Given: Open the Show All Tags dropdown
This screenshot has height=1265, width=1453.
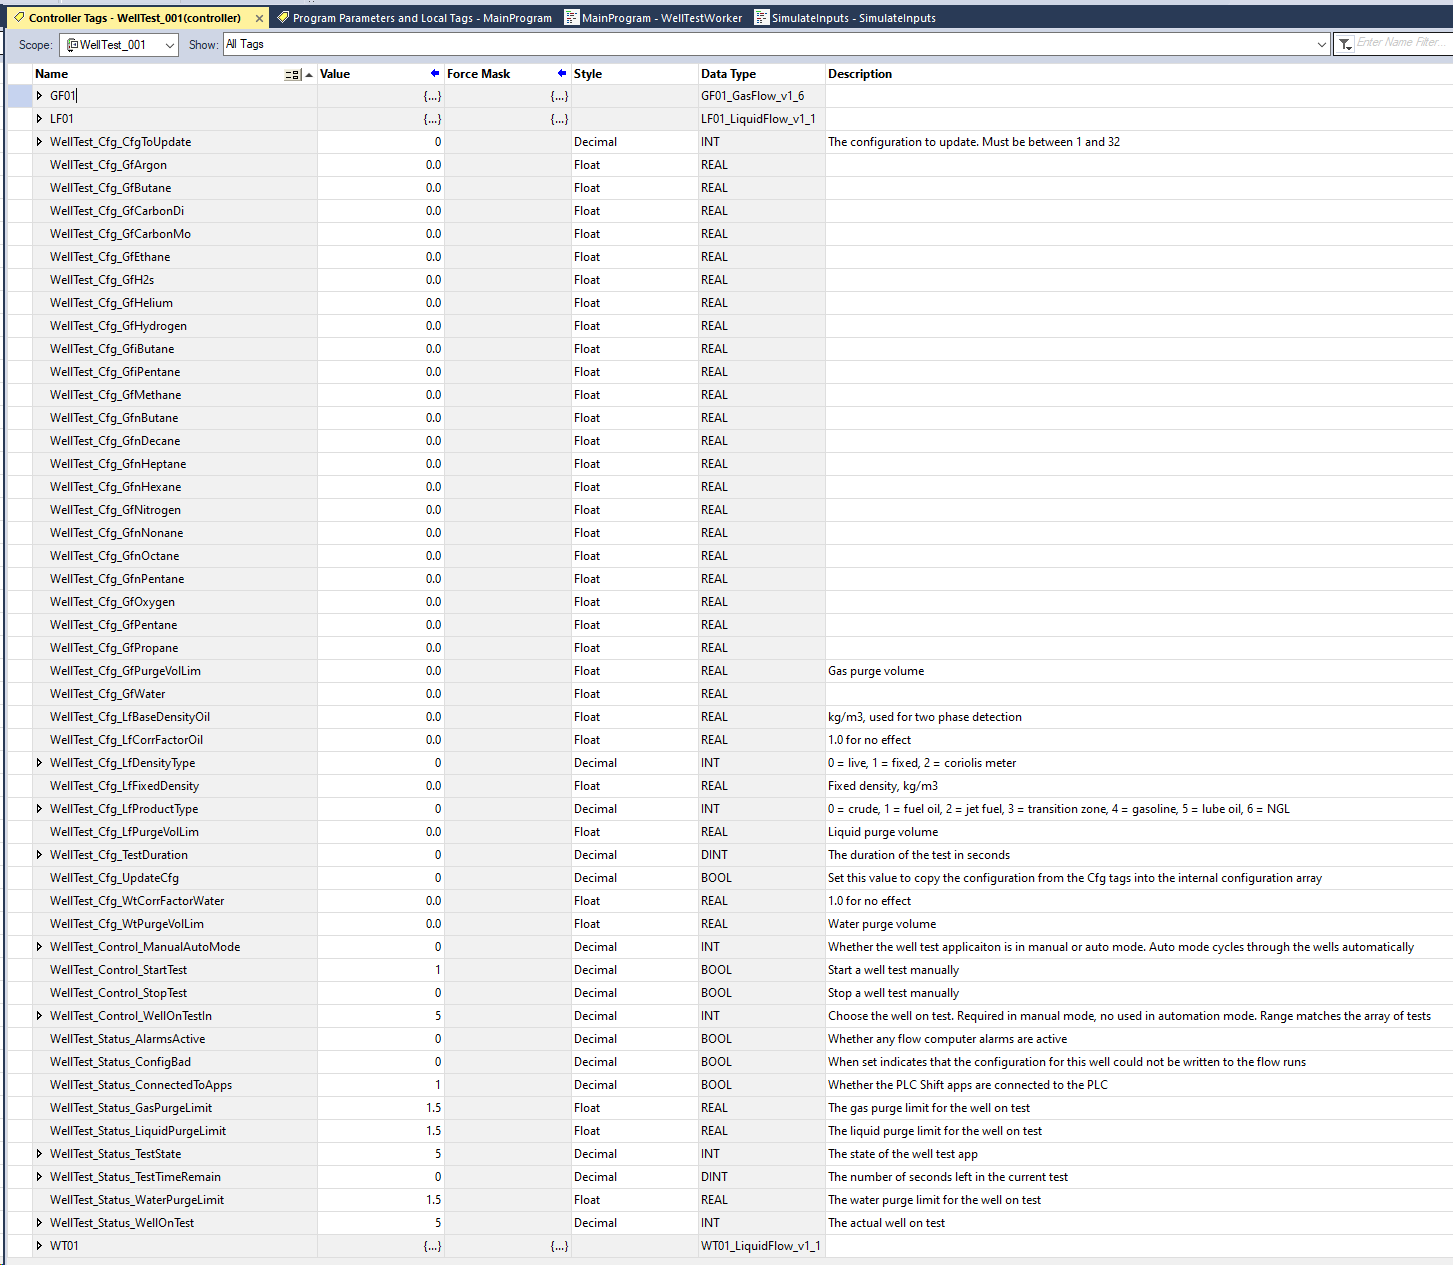Looking at the screenshot, I should pos(1322,45).
